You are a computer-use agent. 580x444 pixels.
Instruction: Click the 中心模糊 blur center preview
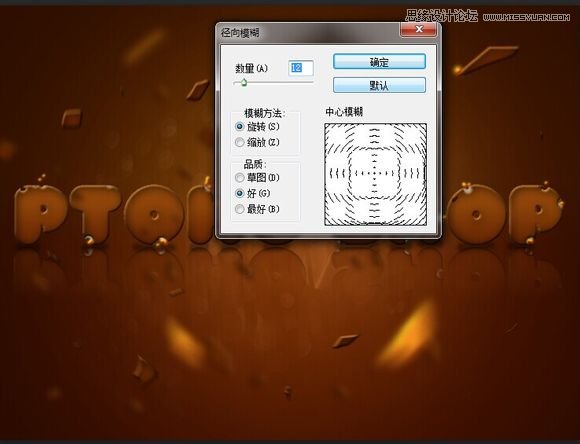tap(375, 174)
